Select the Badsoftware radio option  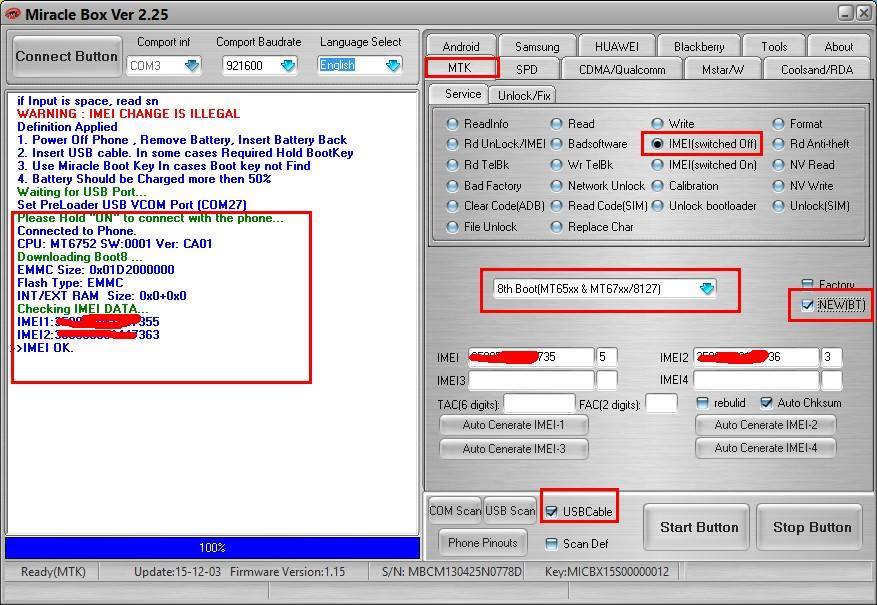pos(590,144)
